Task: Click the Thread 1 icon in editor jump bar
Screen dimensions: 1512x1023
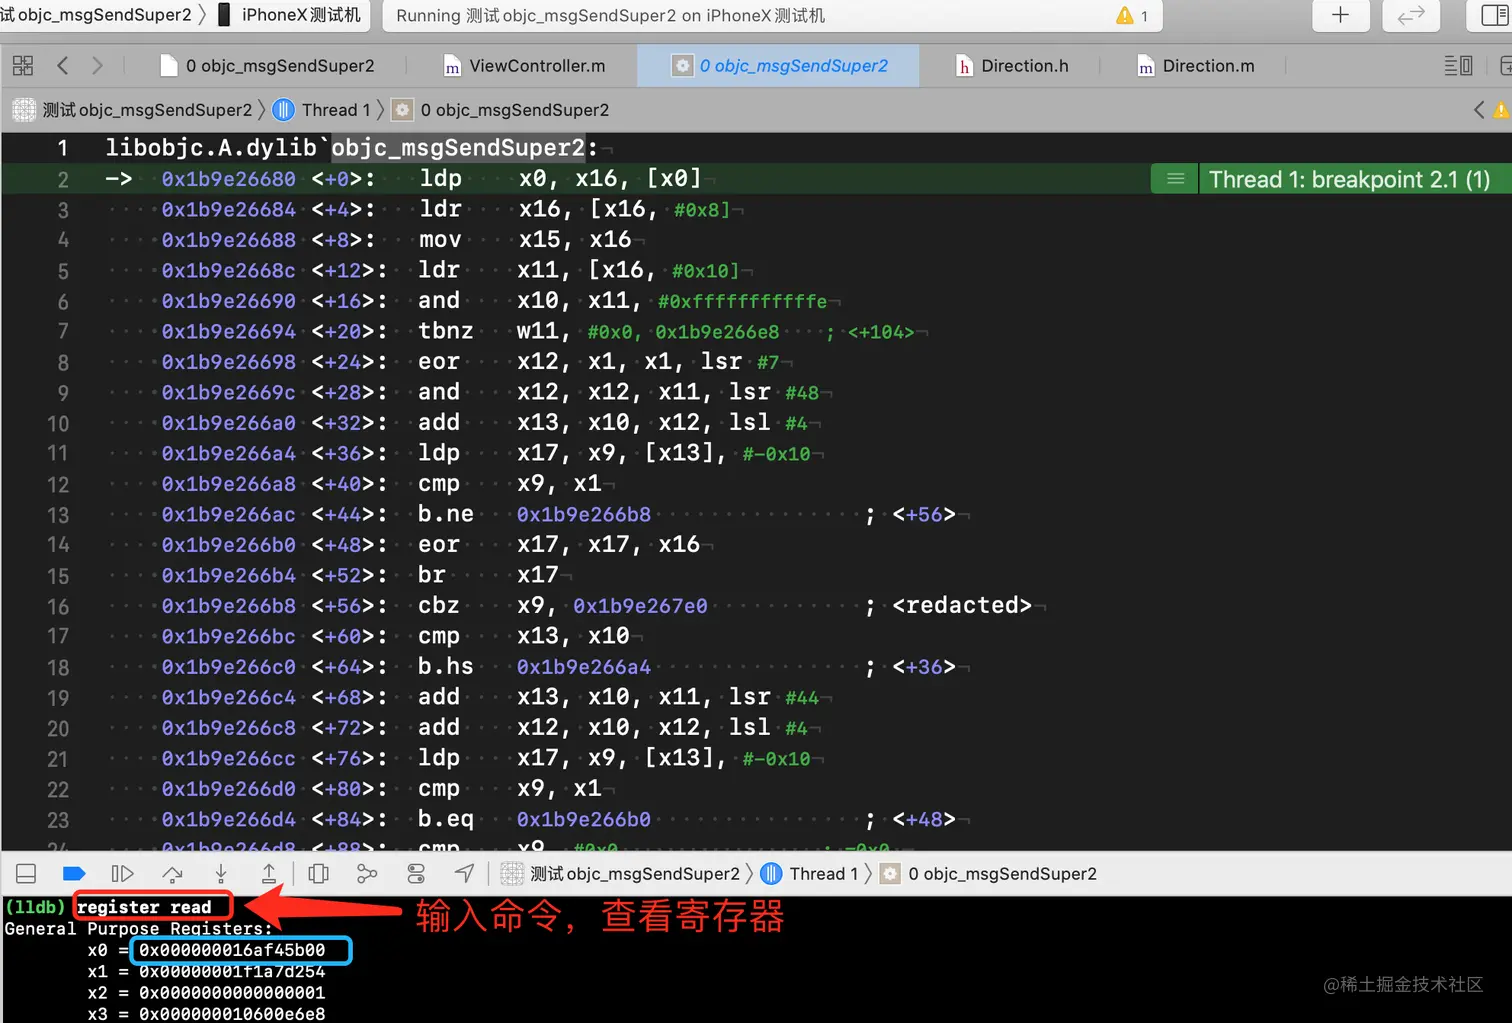Action: click(x=284, y=110)
